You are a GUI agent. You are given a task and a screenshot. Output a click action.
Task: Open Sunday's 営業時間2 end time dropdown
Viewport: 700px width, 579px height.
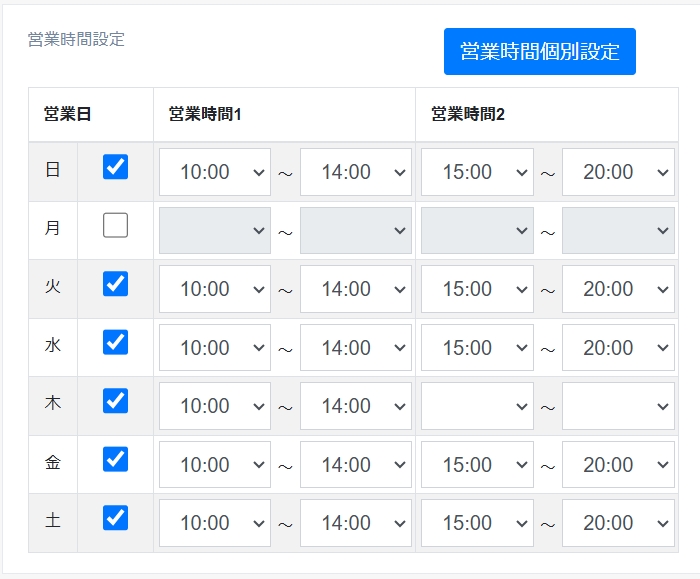[x=618, y=172]
